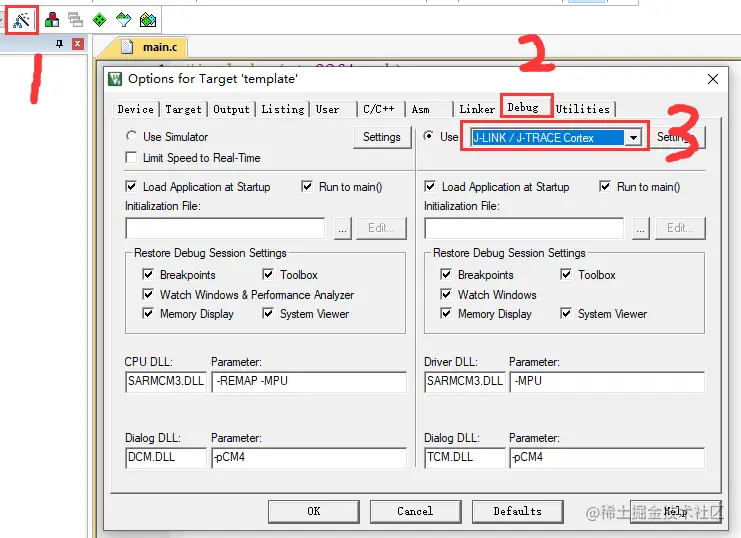This screenshot has height=538, width=741.
Task: Toggle hardware Run to main() checkbox
Action: click(x=605, y=186)
